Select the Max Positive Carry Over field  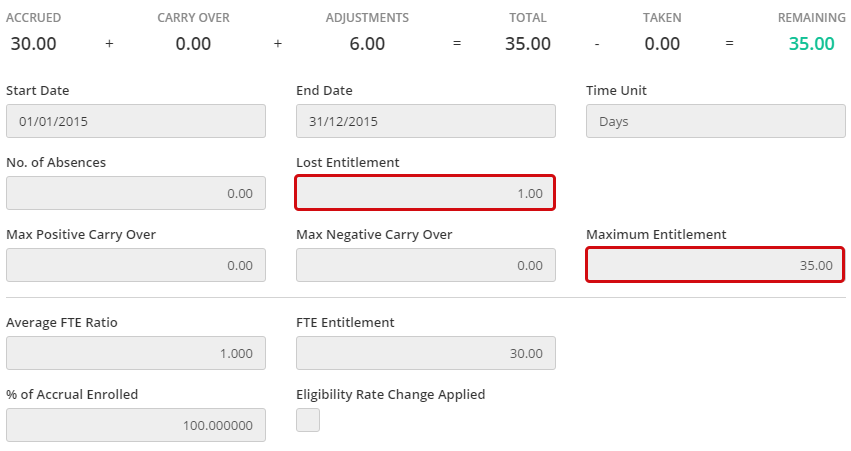136,265
